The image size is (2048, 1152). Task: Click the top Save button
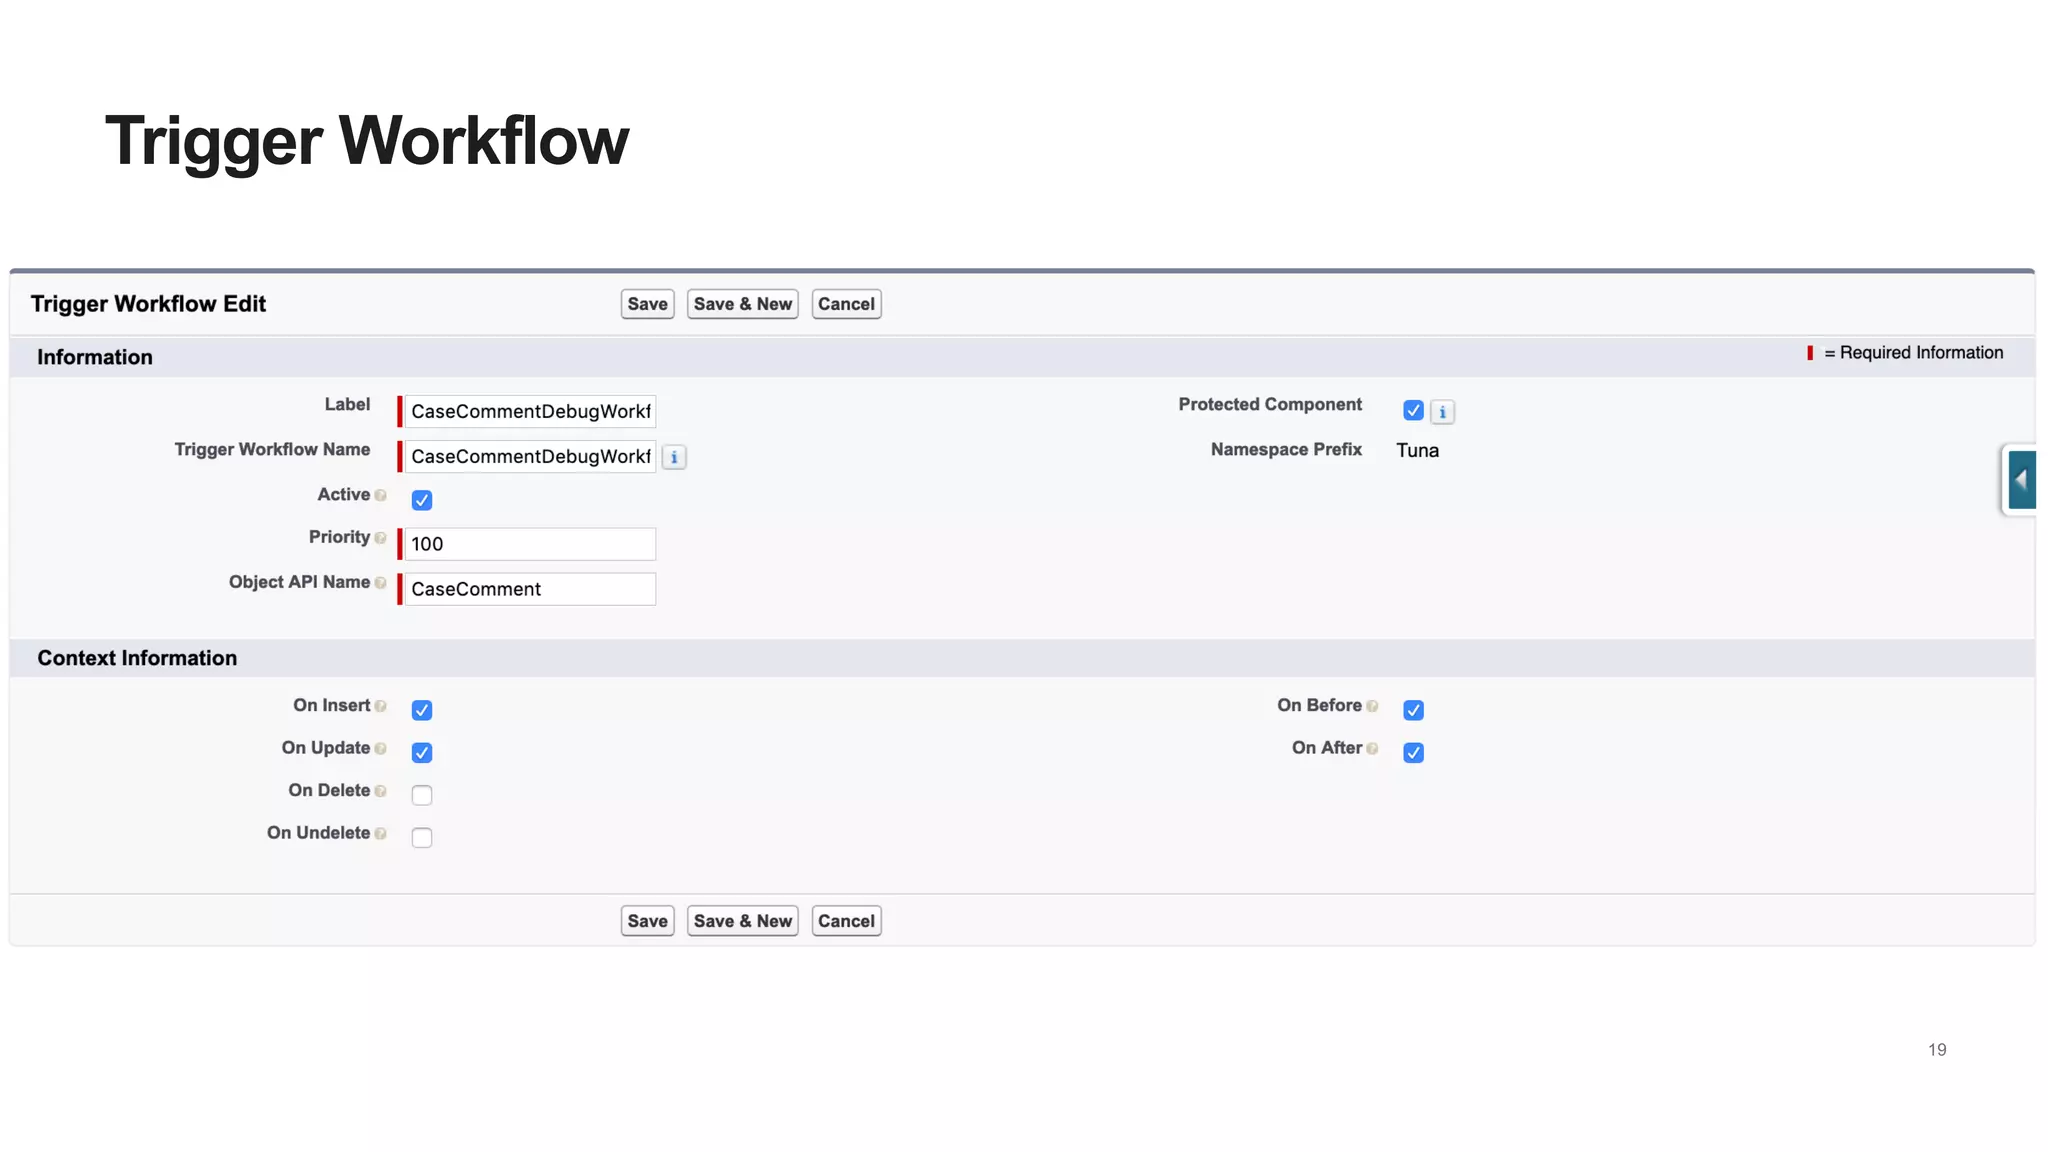tap(648, 304)
